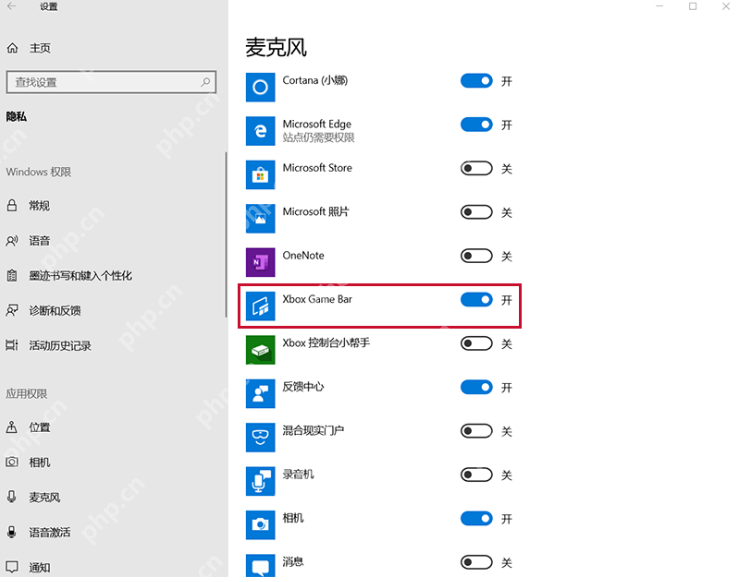Image resolution: width=736 pixels, height=582 pixels.
Task: Click the search magnifier icon
Action: click(206, 82)
